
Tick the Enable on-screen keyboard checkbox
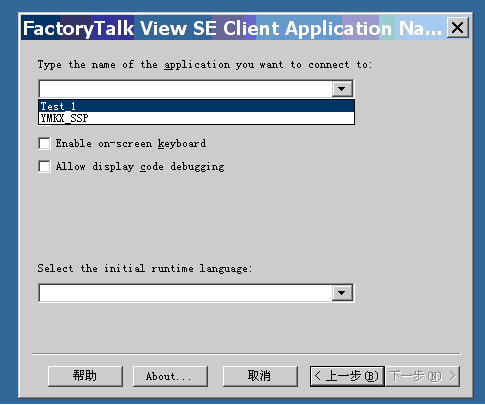[44, 144]
